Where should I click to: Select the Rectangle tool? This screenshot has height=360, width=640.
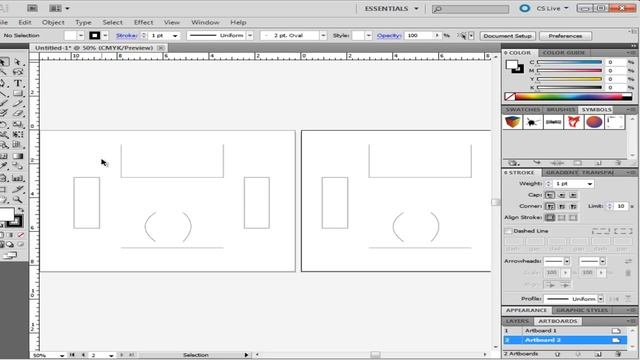pos(18,93)
